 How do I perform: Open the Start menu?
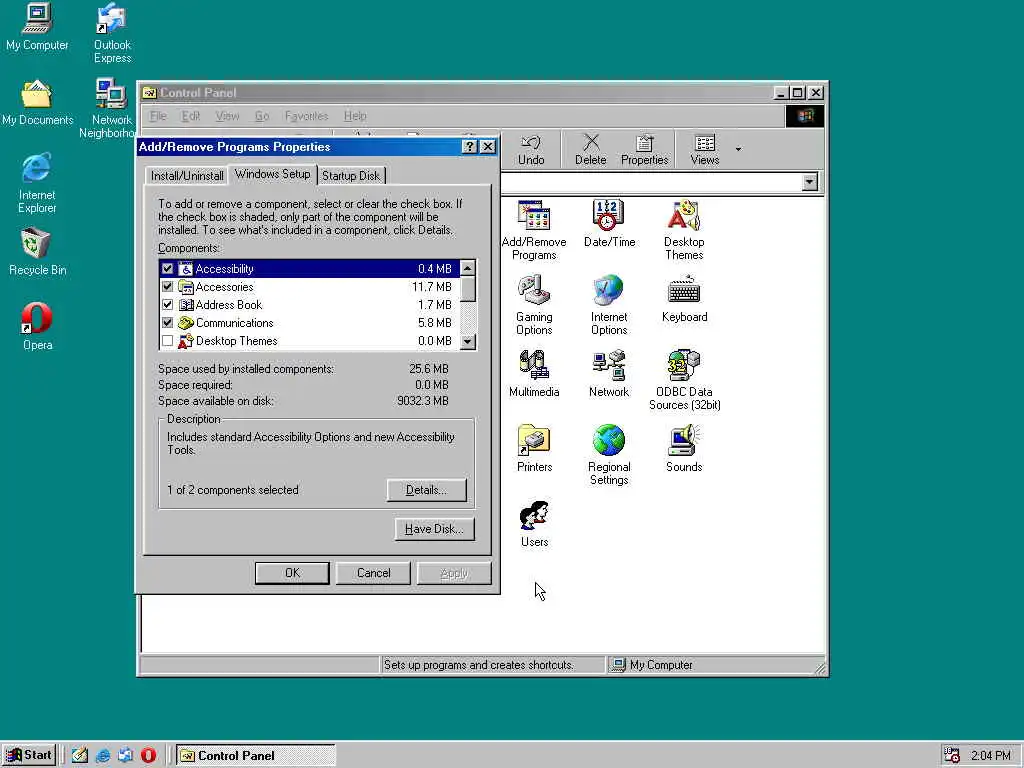tap(29, 755)
